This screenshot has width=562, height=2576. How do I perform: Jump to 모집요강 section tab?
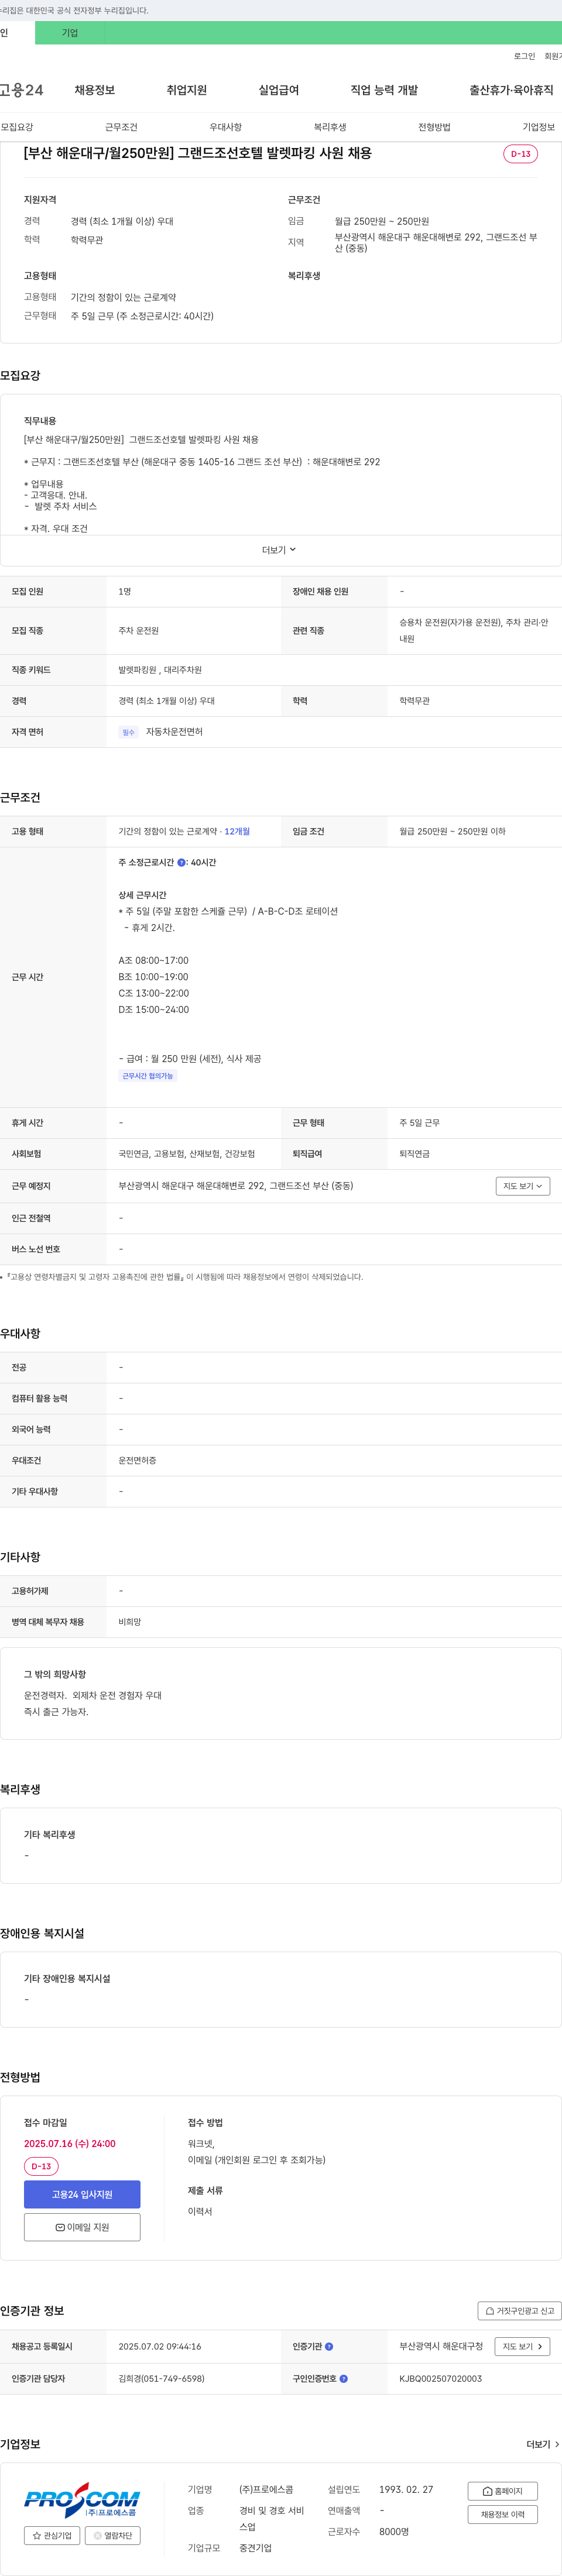17,127
